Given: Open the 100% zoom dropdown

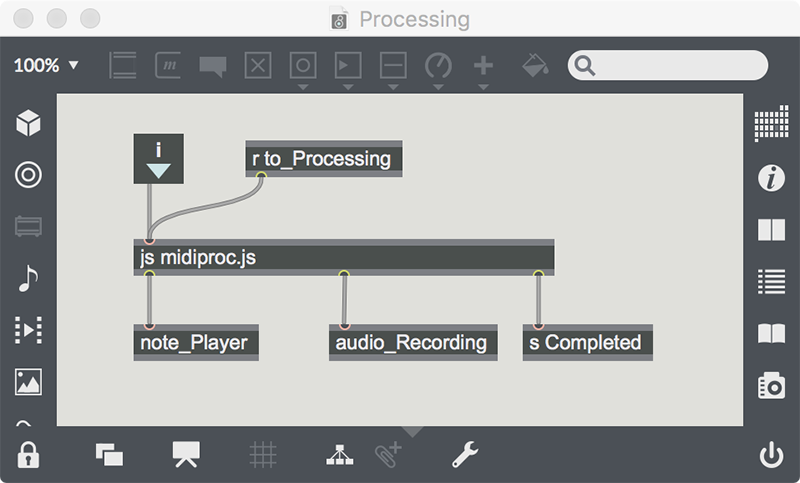Looking at the screenshot, I should [46, 65].
